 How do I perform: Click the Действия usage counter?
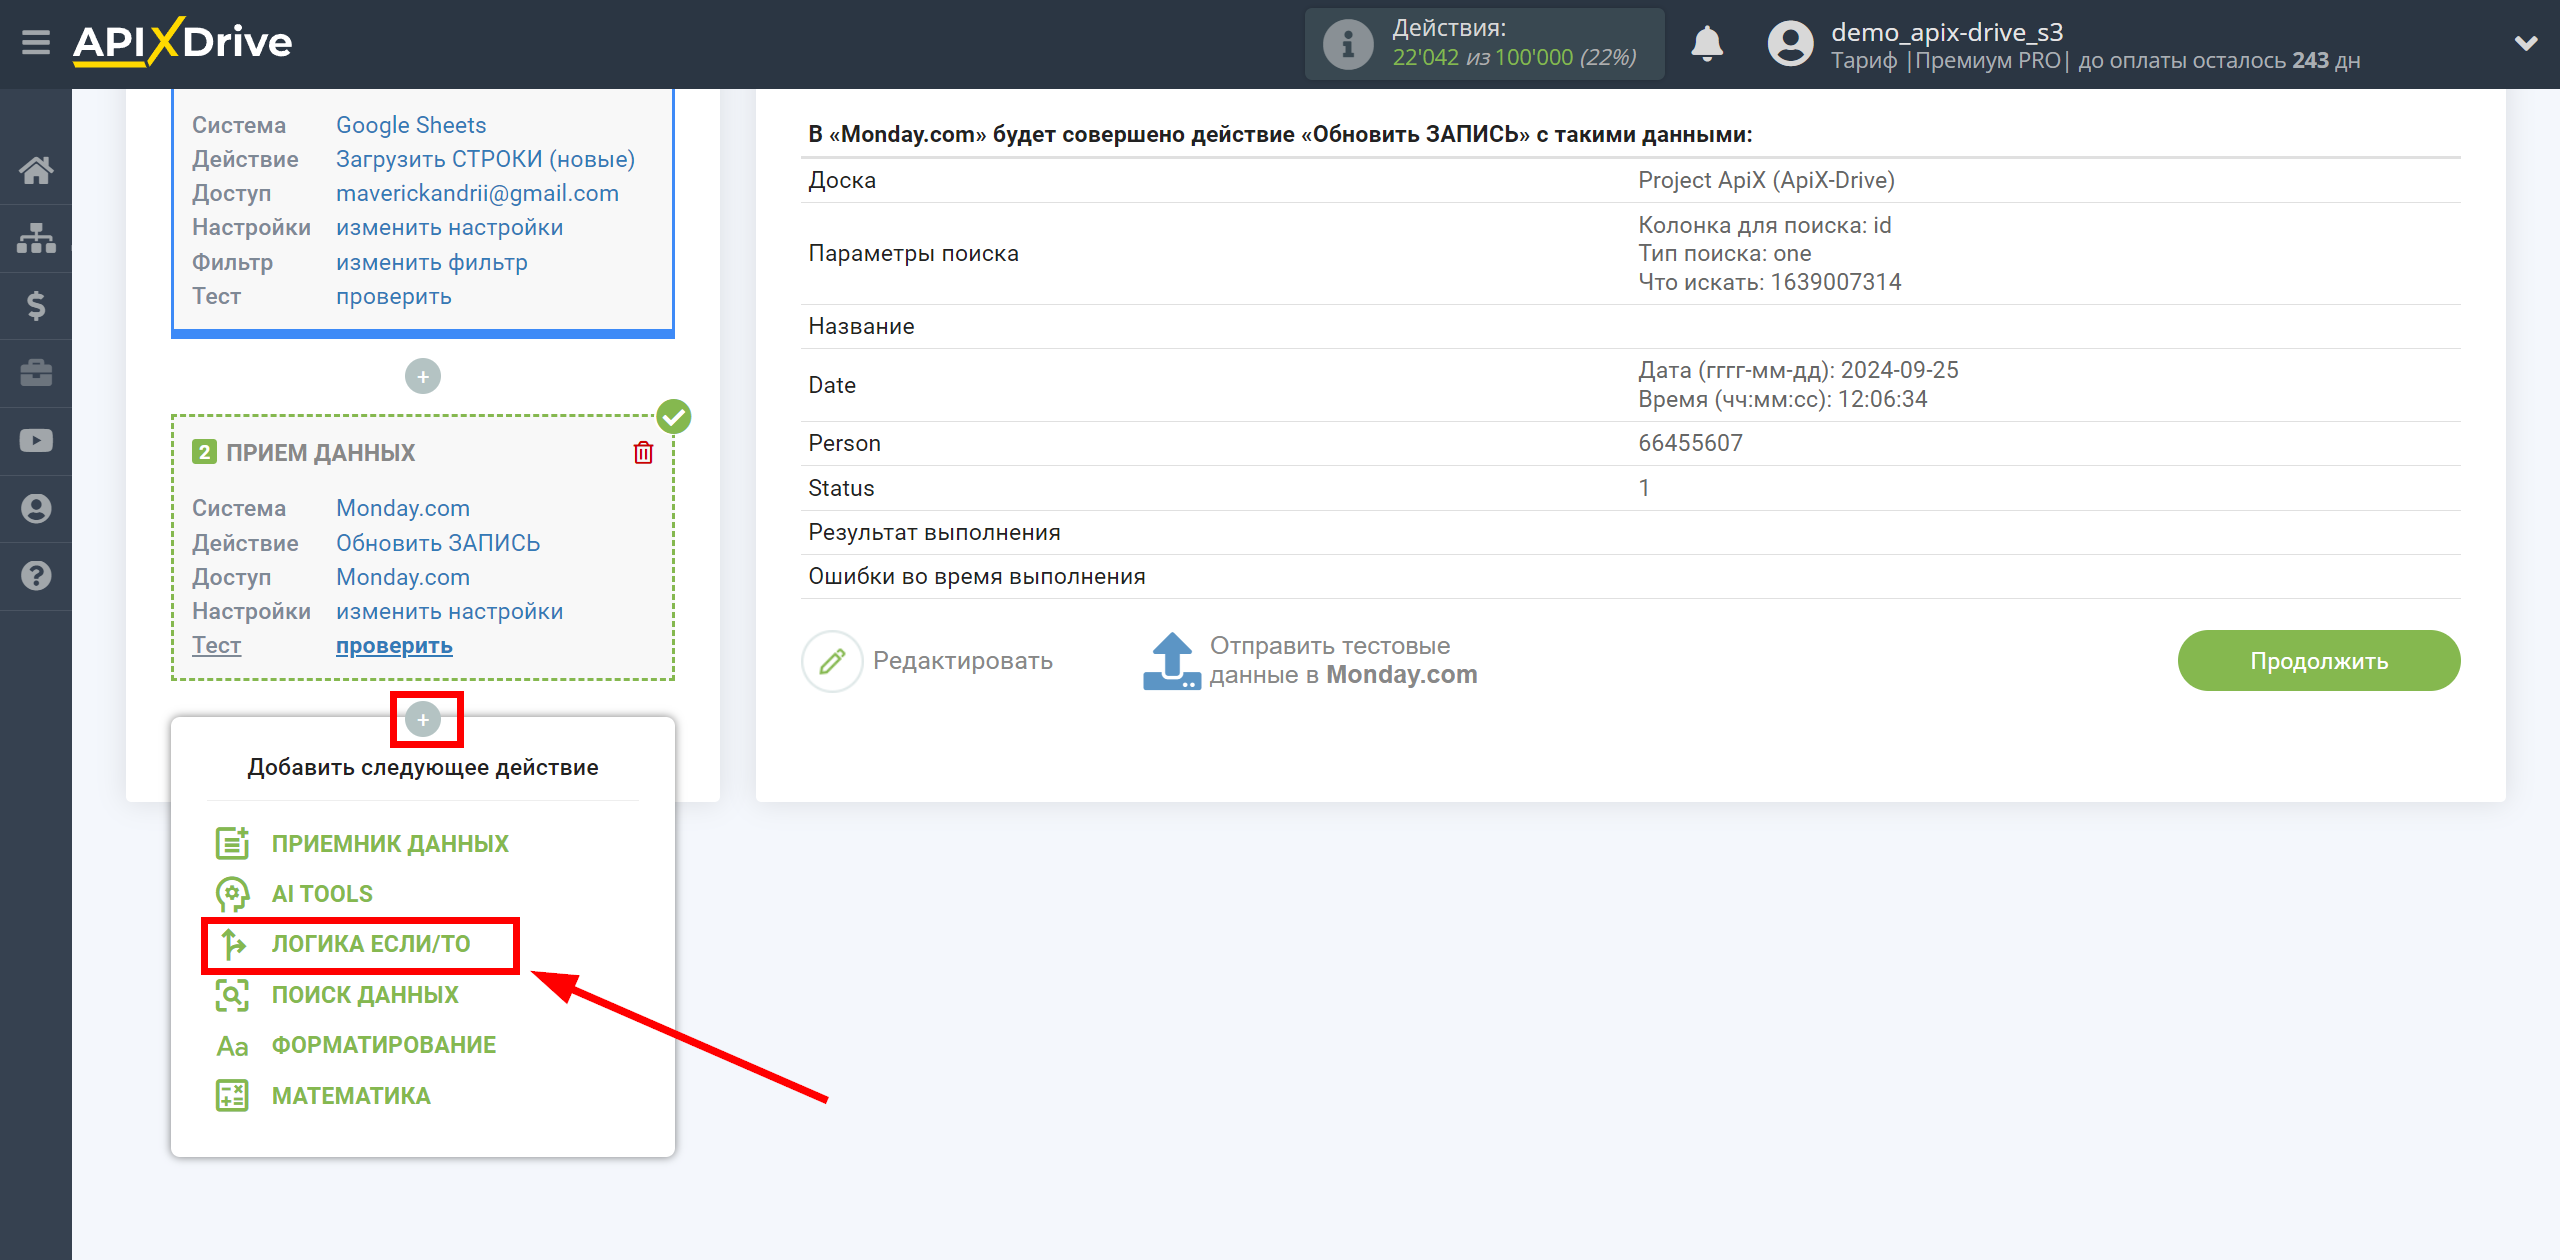tap(1484, 44)
